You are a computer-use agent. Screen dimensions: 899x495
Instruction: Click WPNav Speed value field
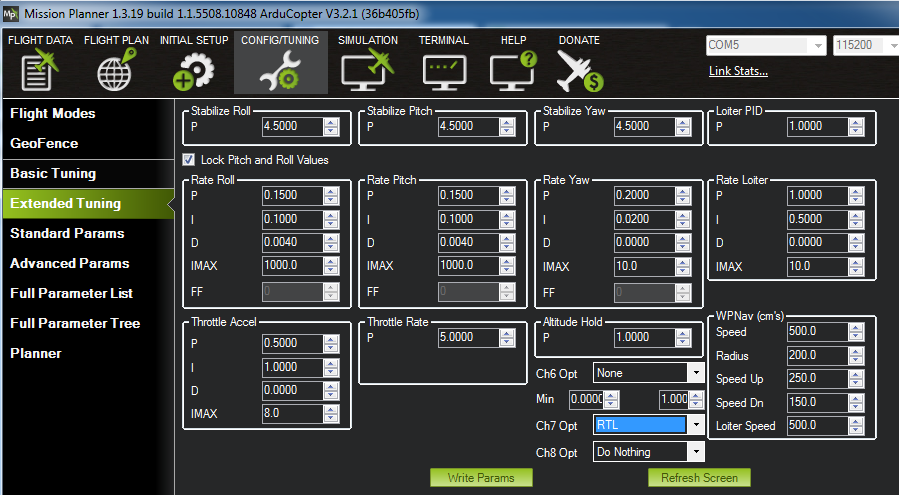click(x=818, y=332)
